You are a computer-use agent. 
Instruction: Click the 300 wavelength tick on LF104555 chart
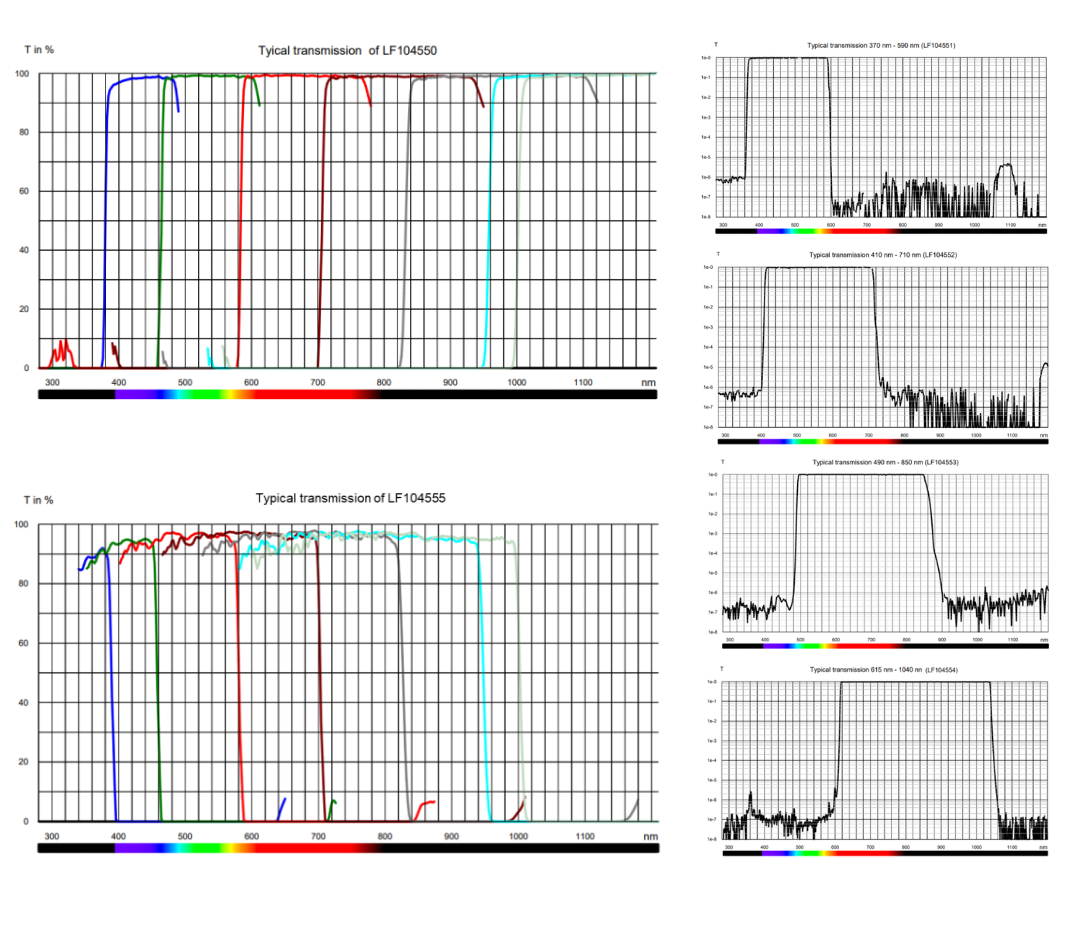tap(52, 836)
